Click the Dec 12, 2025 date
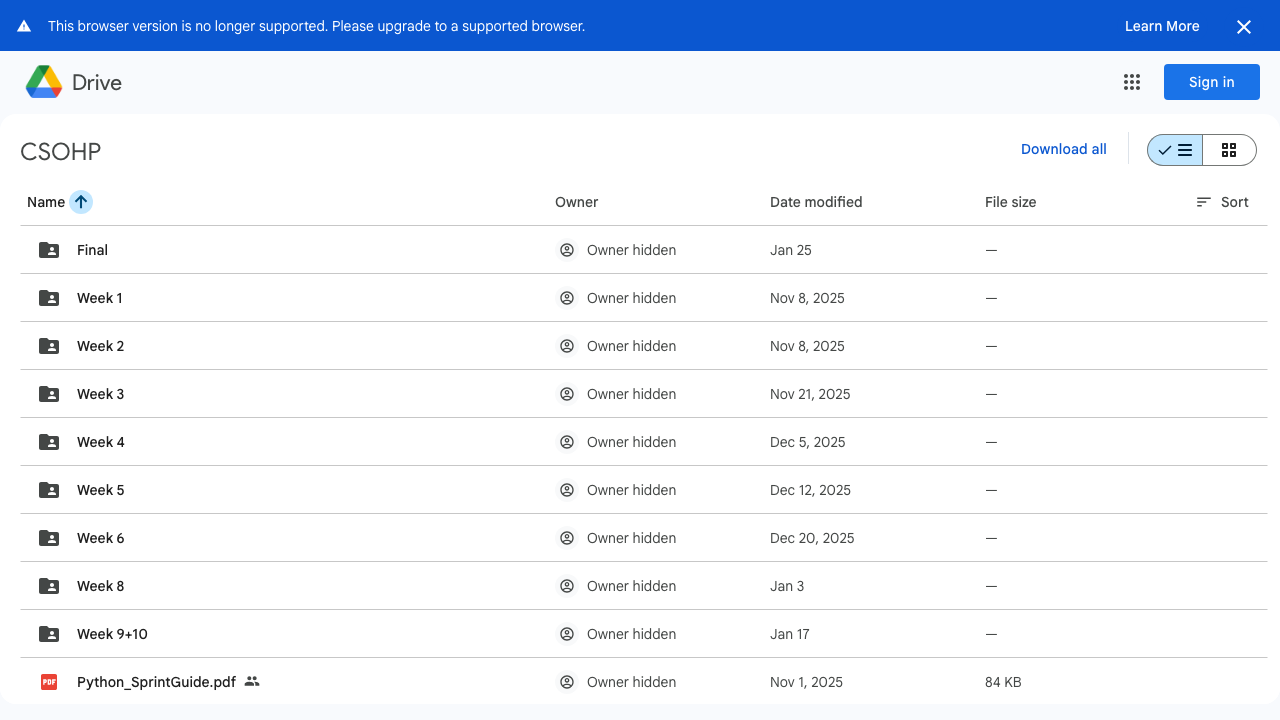Image resolution: width=1280 pixels, height=720 pixels. click(x=810, y=490)
